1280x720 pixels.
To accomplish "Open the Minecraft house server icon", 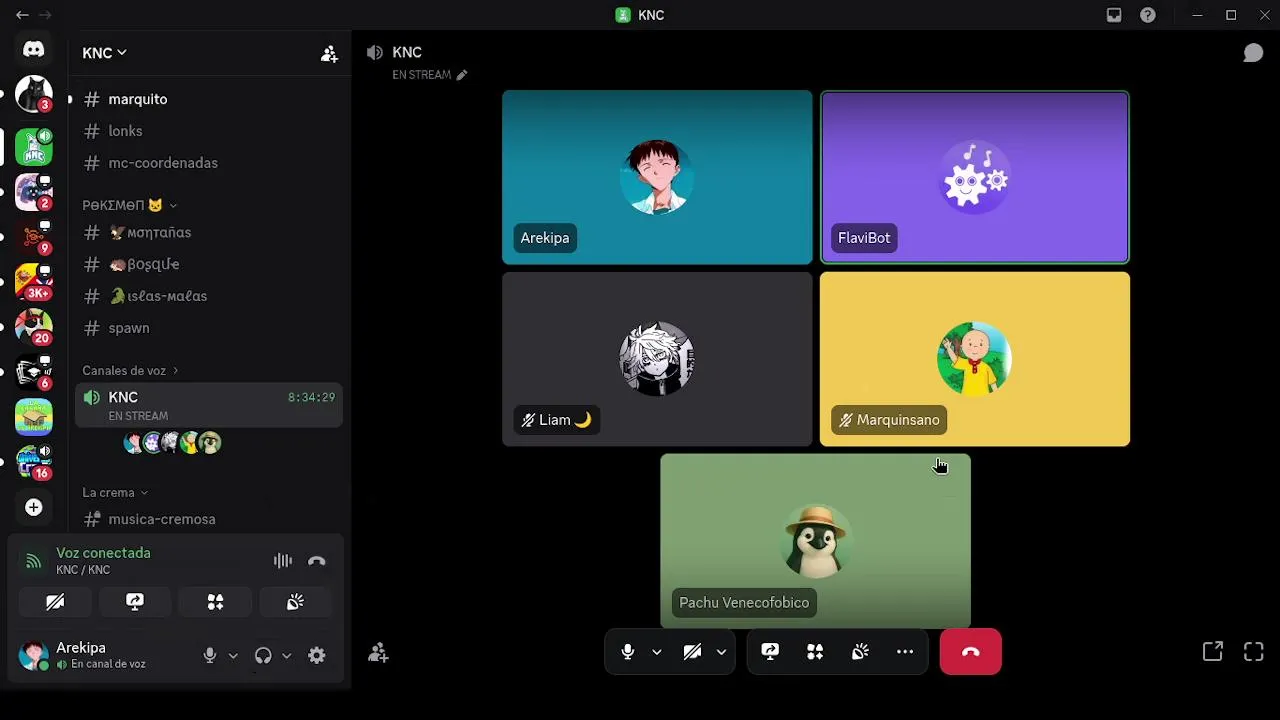I will [x=33, y=417].
